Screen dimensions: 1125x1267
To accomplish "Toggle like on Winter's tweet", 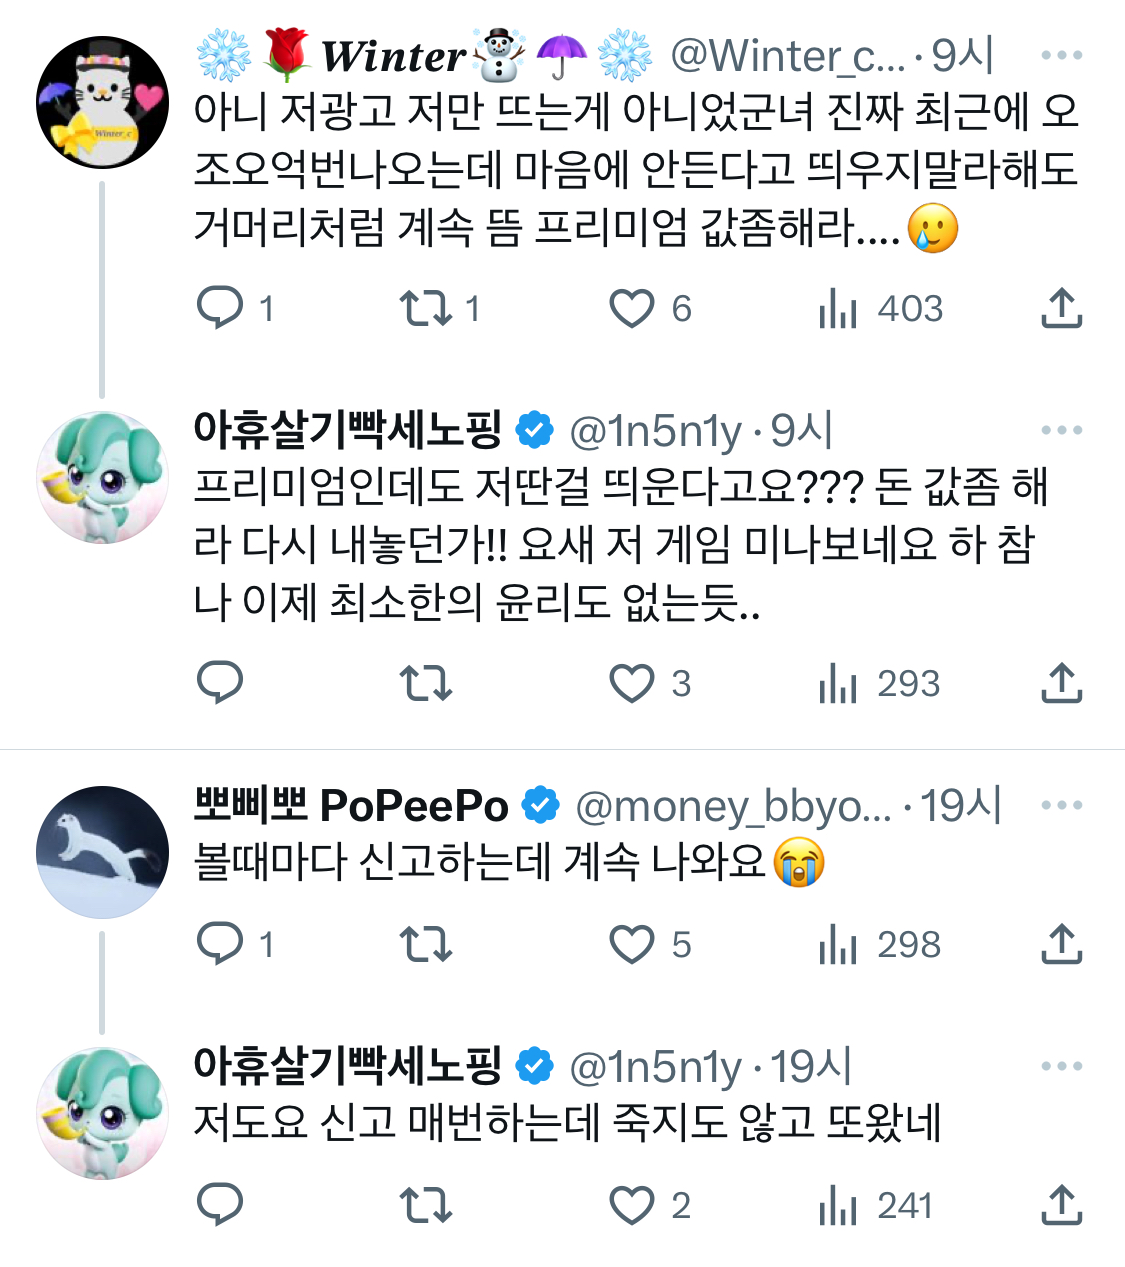I will tap(633, 309).
